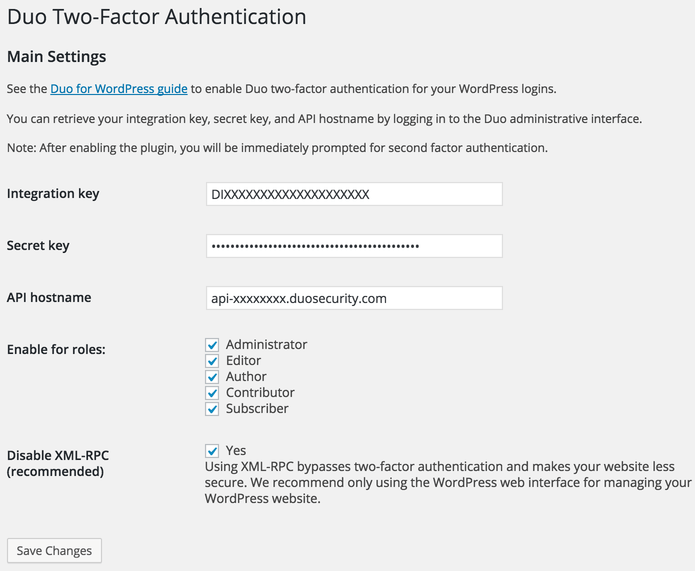Click the API hostname field label

pyautogui.click(x=49, y=297)
